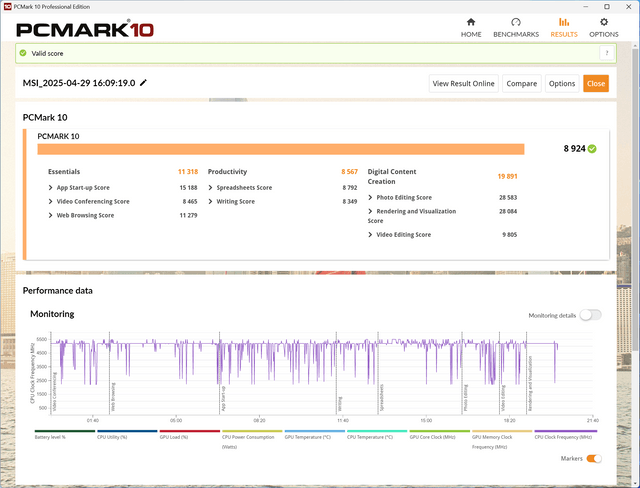Toggle Monitoring details switch
The image size is (640, 488).
click(591, 315)
